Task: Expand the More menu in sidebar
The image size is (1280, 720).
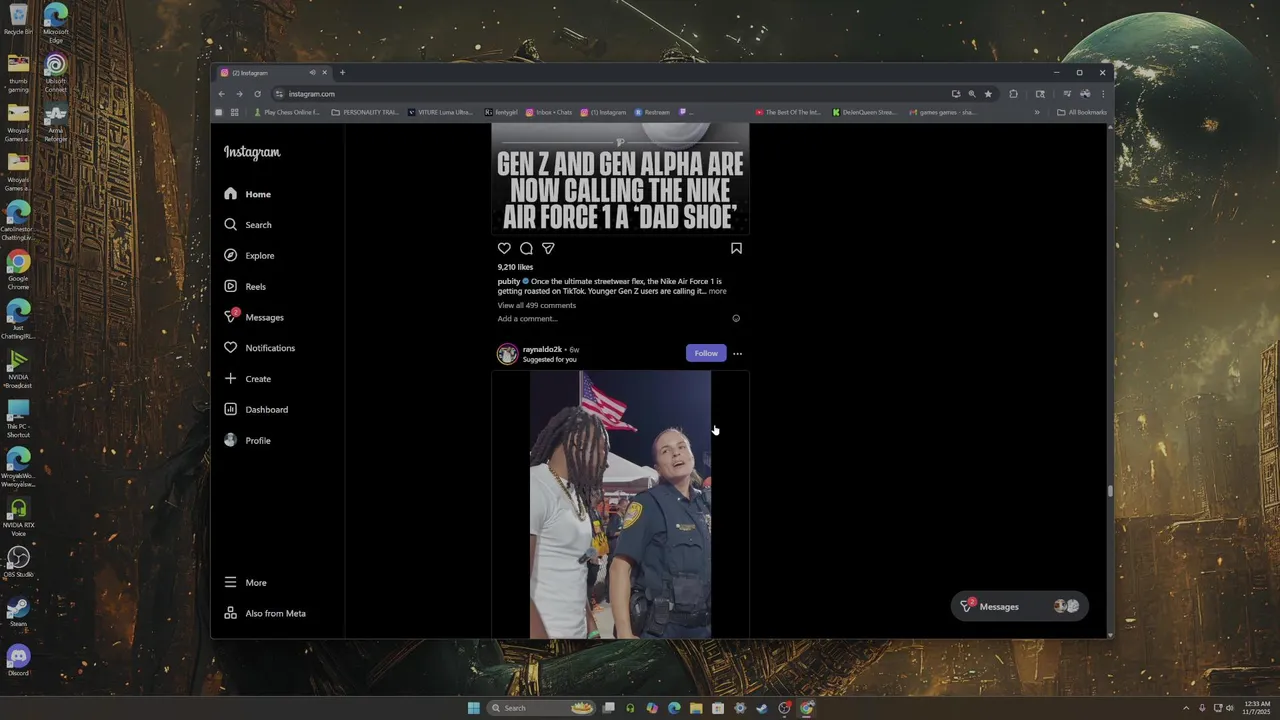Action: point(246,583)
